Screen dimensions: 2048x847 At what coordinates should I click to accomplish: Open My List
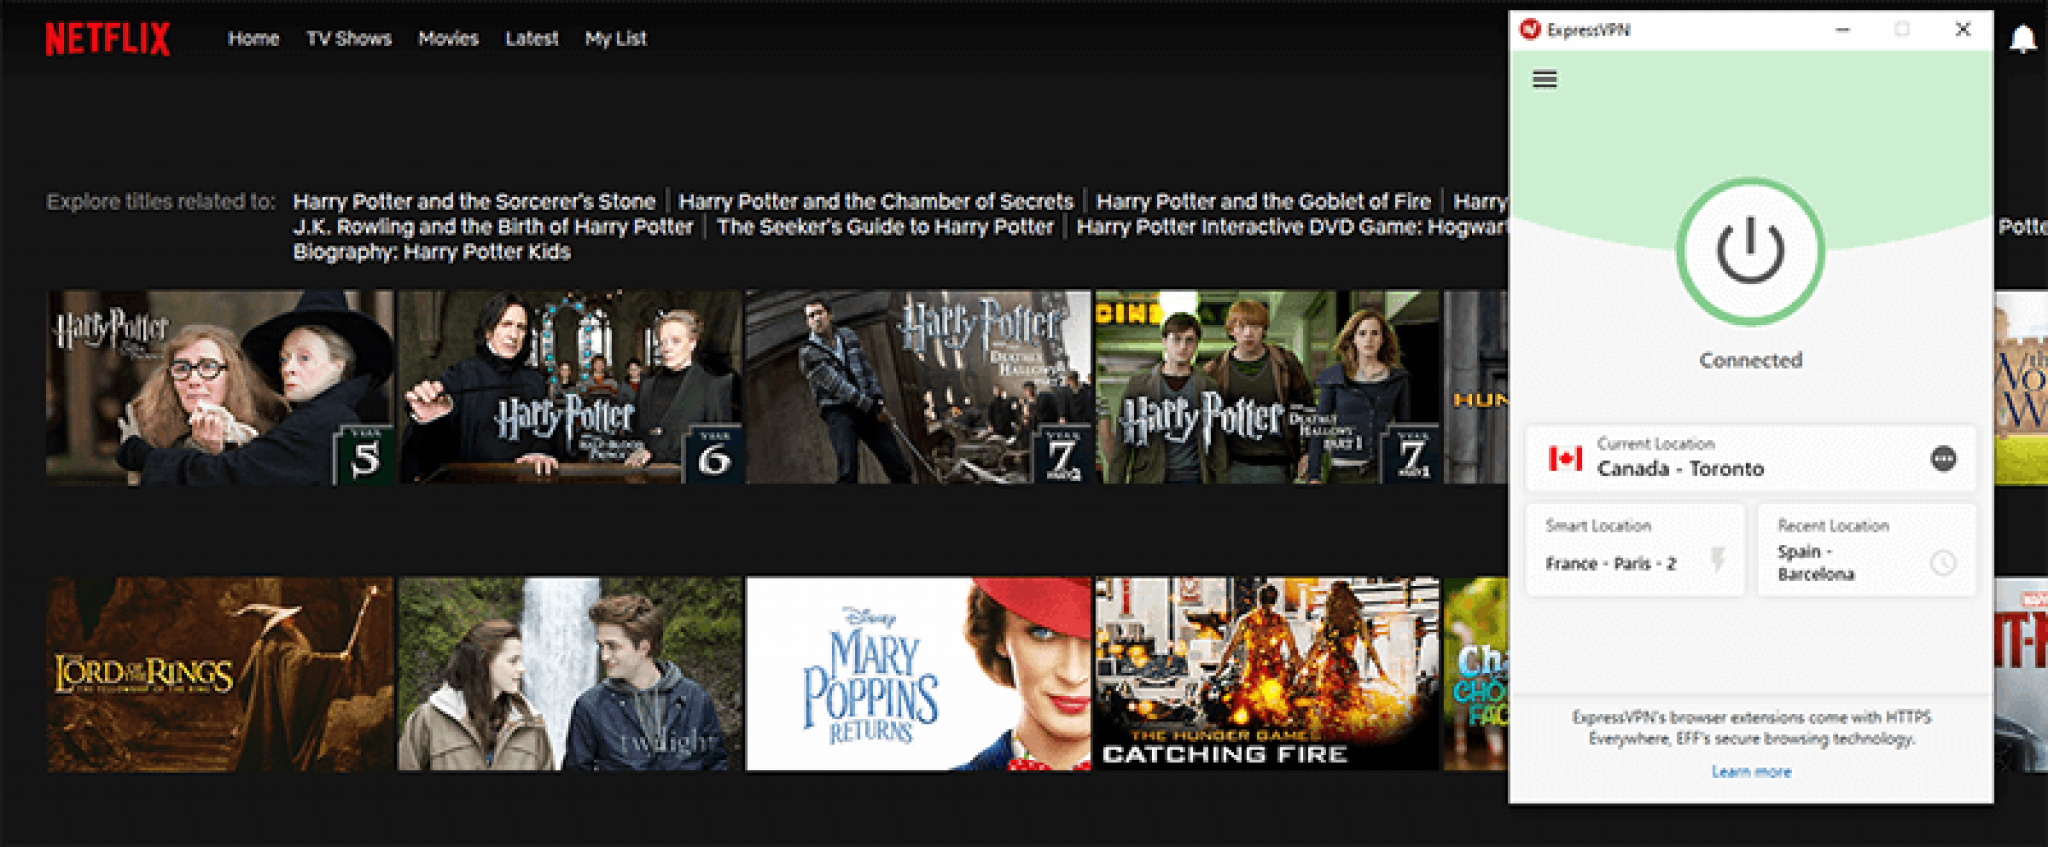click(x=616, y=39)
